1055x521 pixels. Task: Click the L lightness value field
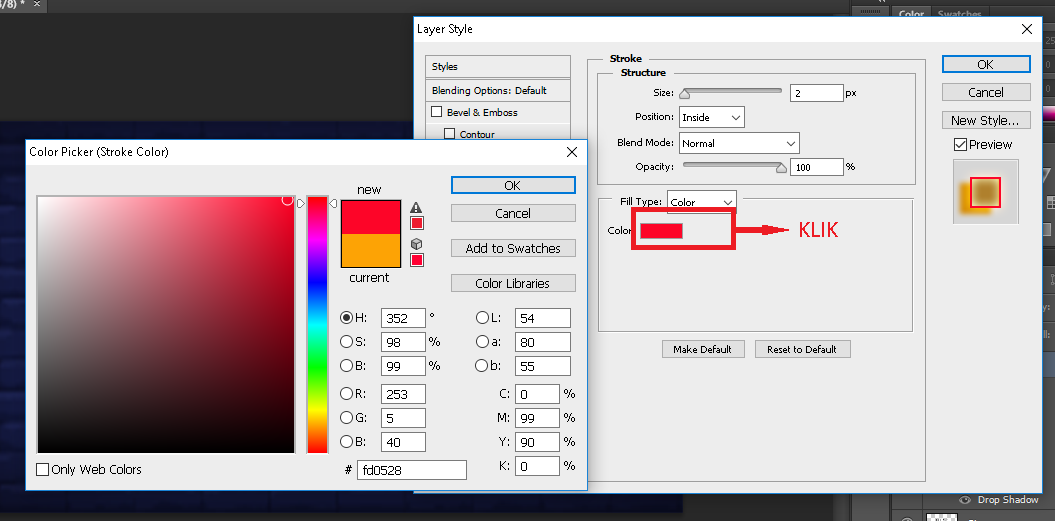[x=543, y=318]
